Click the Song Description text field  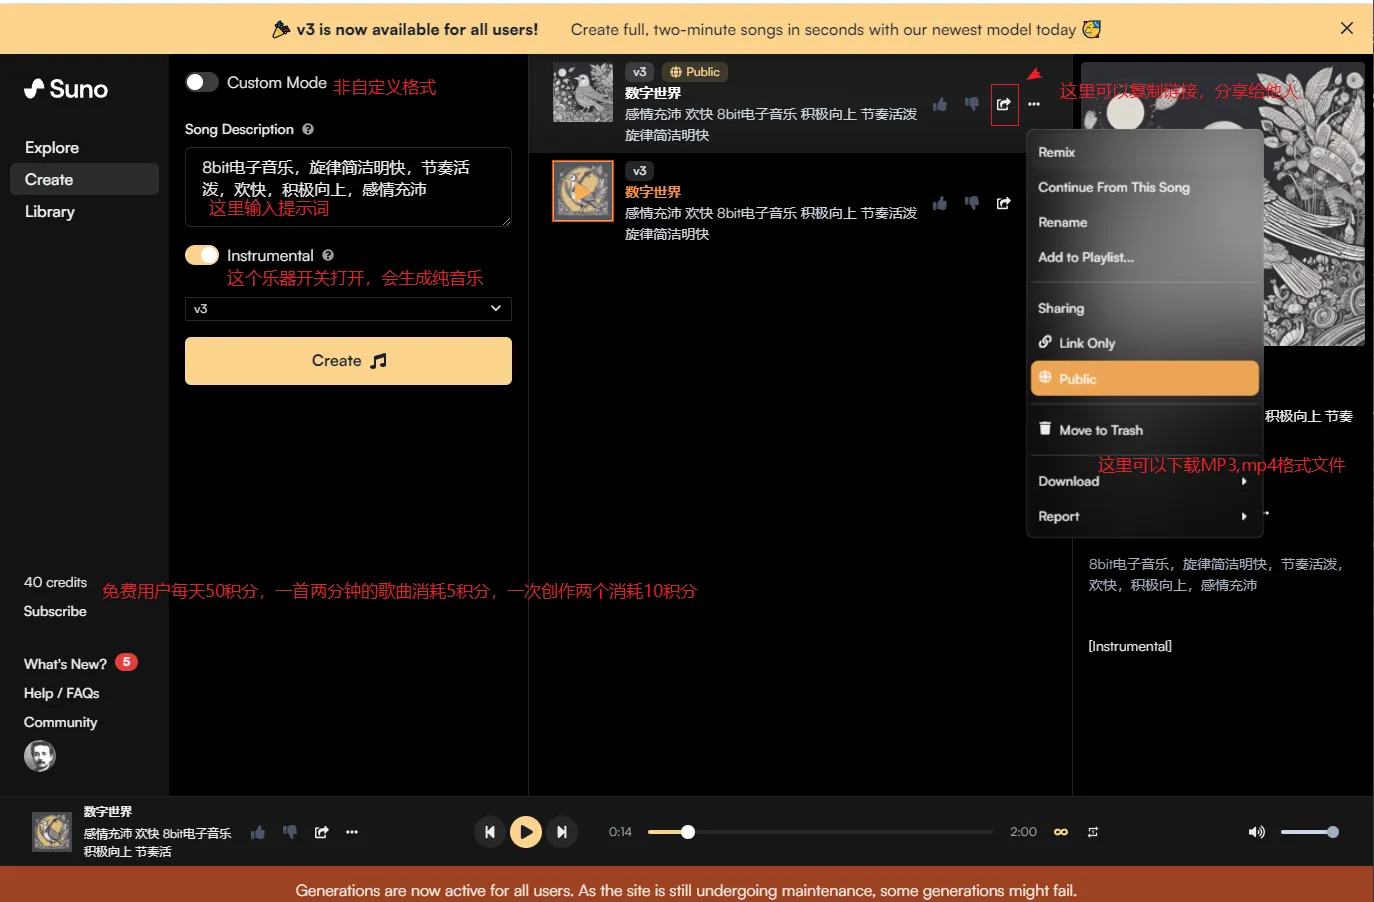348,186
